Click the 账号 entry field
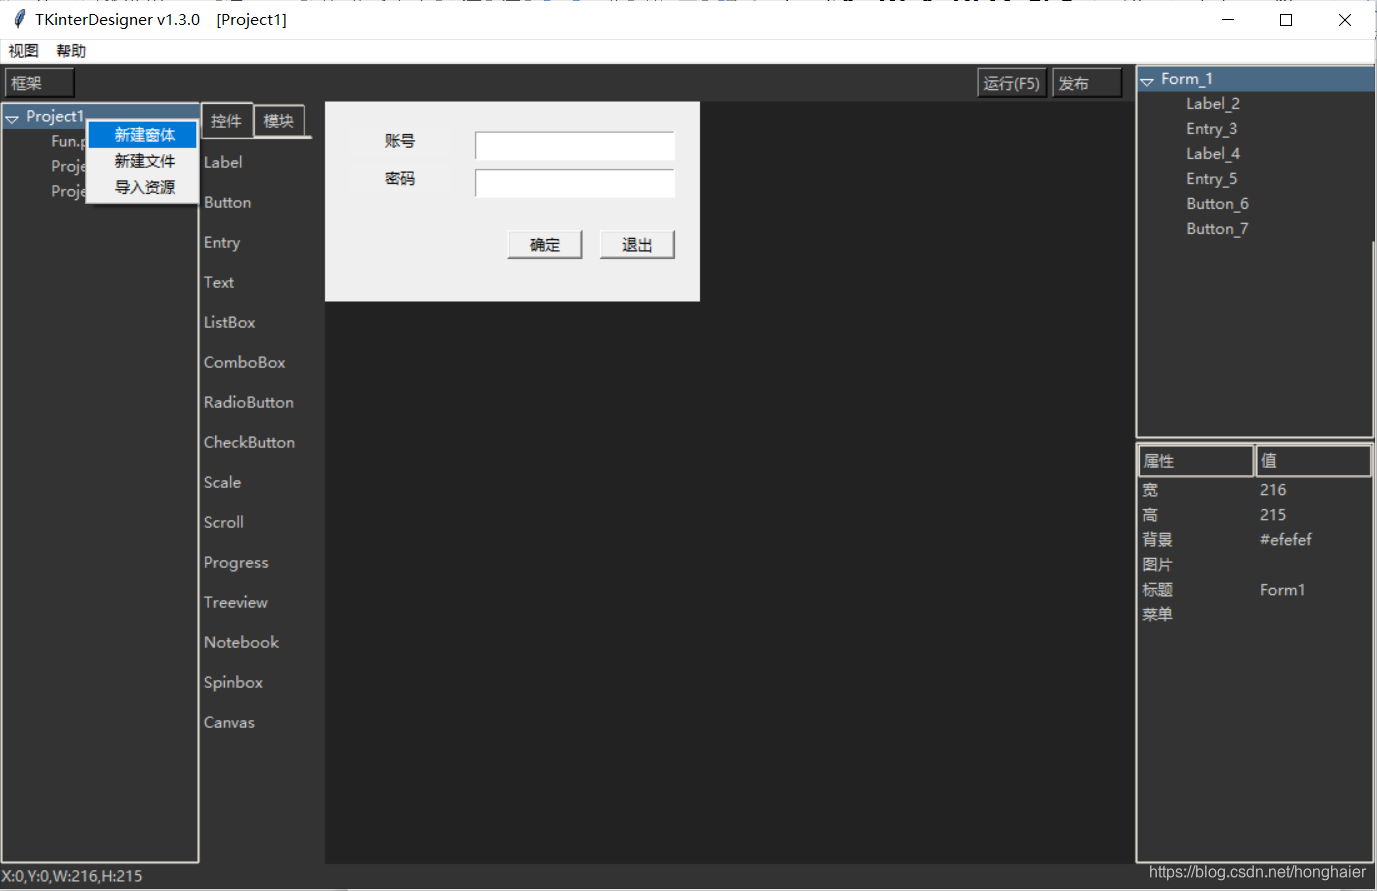The image size is (1377, 891). point(575,146)
